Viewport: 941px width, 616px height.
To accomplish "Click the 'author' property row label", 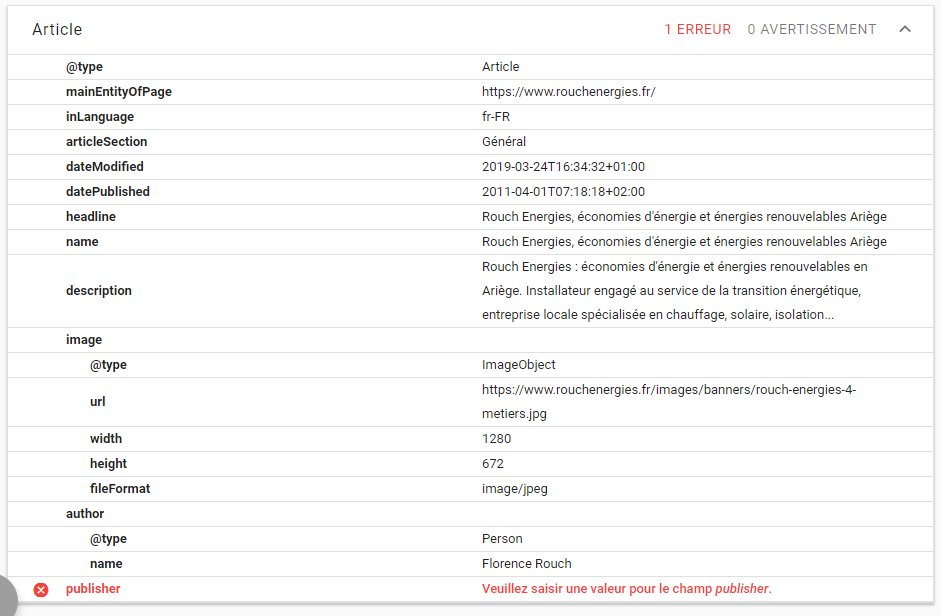I will pyautogui.click(x=85, y=514).
